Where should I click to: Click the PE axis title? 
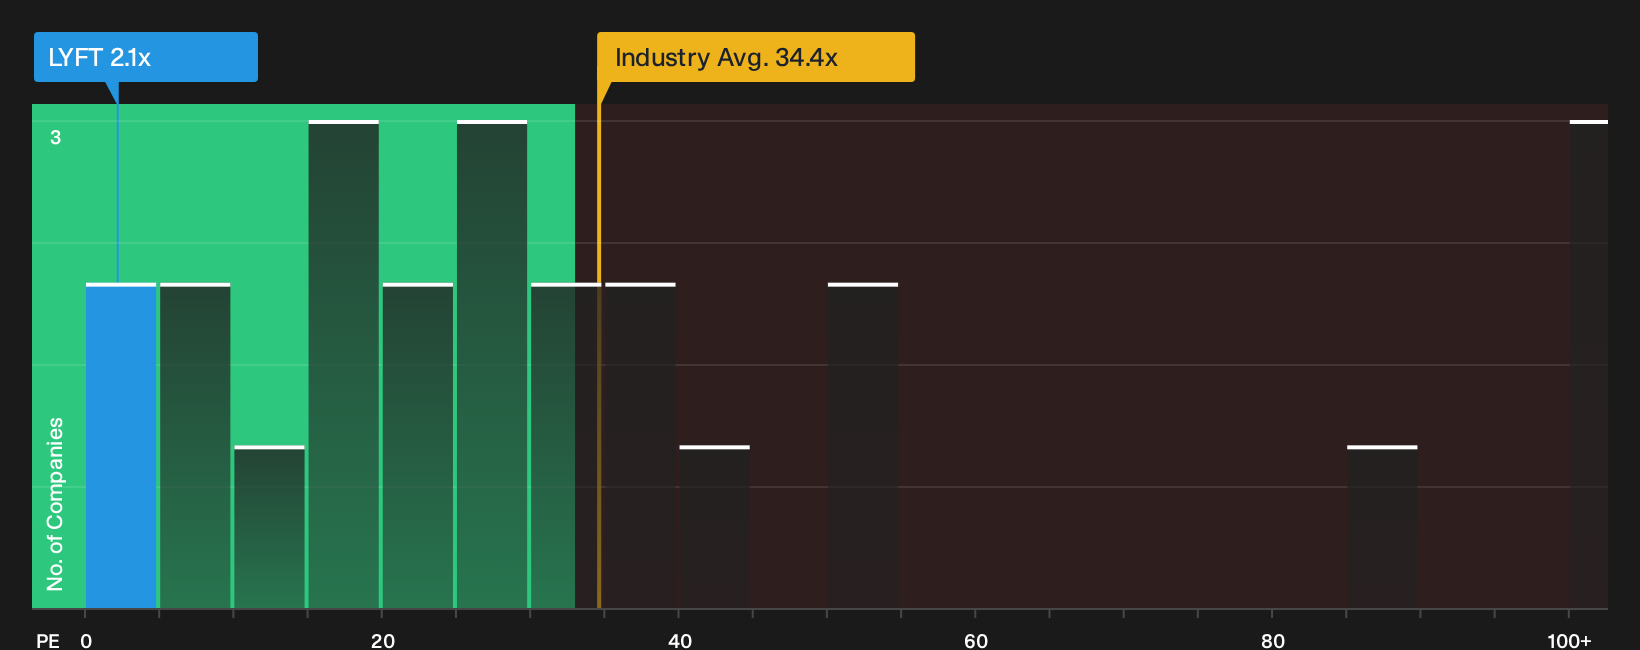48,640
